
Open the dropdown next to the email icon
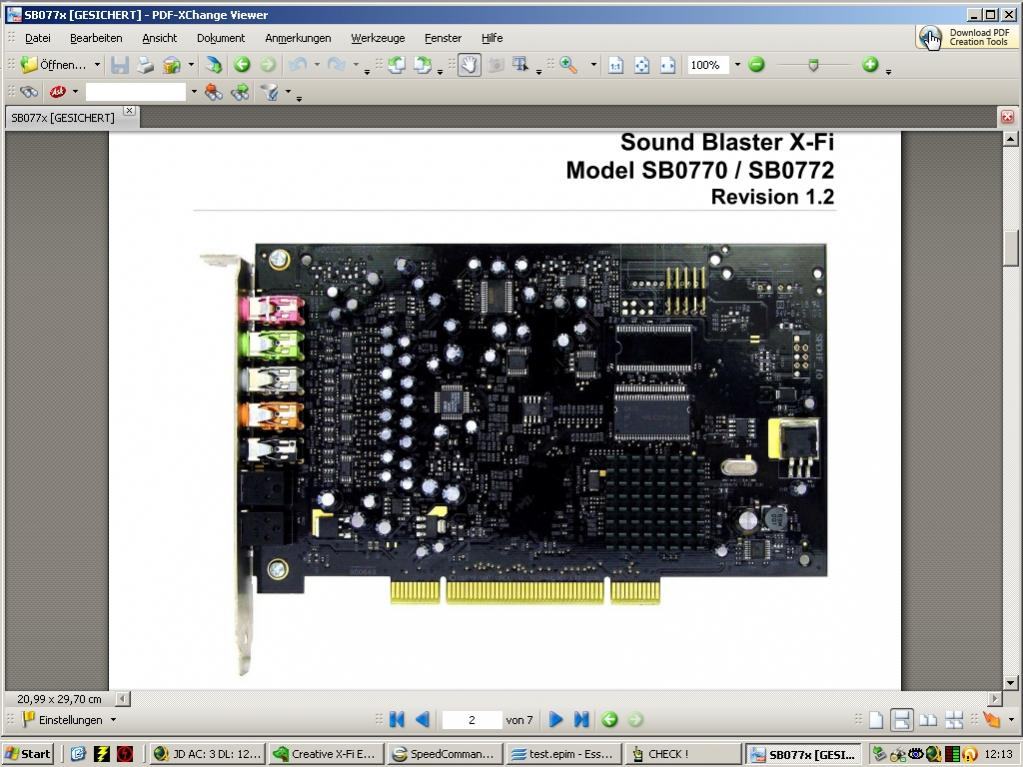[x=191, y=65]
